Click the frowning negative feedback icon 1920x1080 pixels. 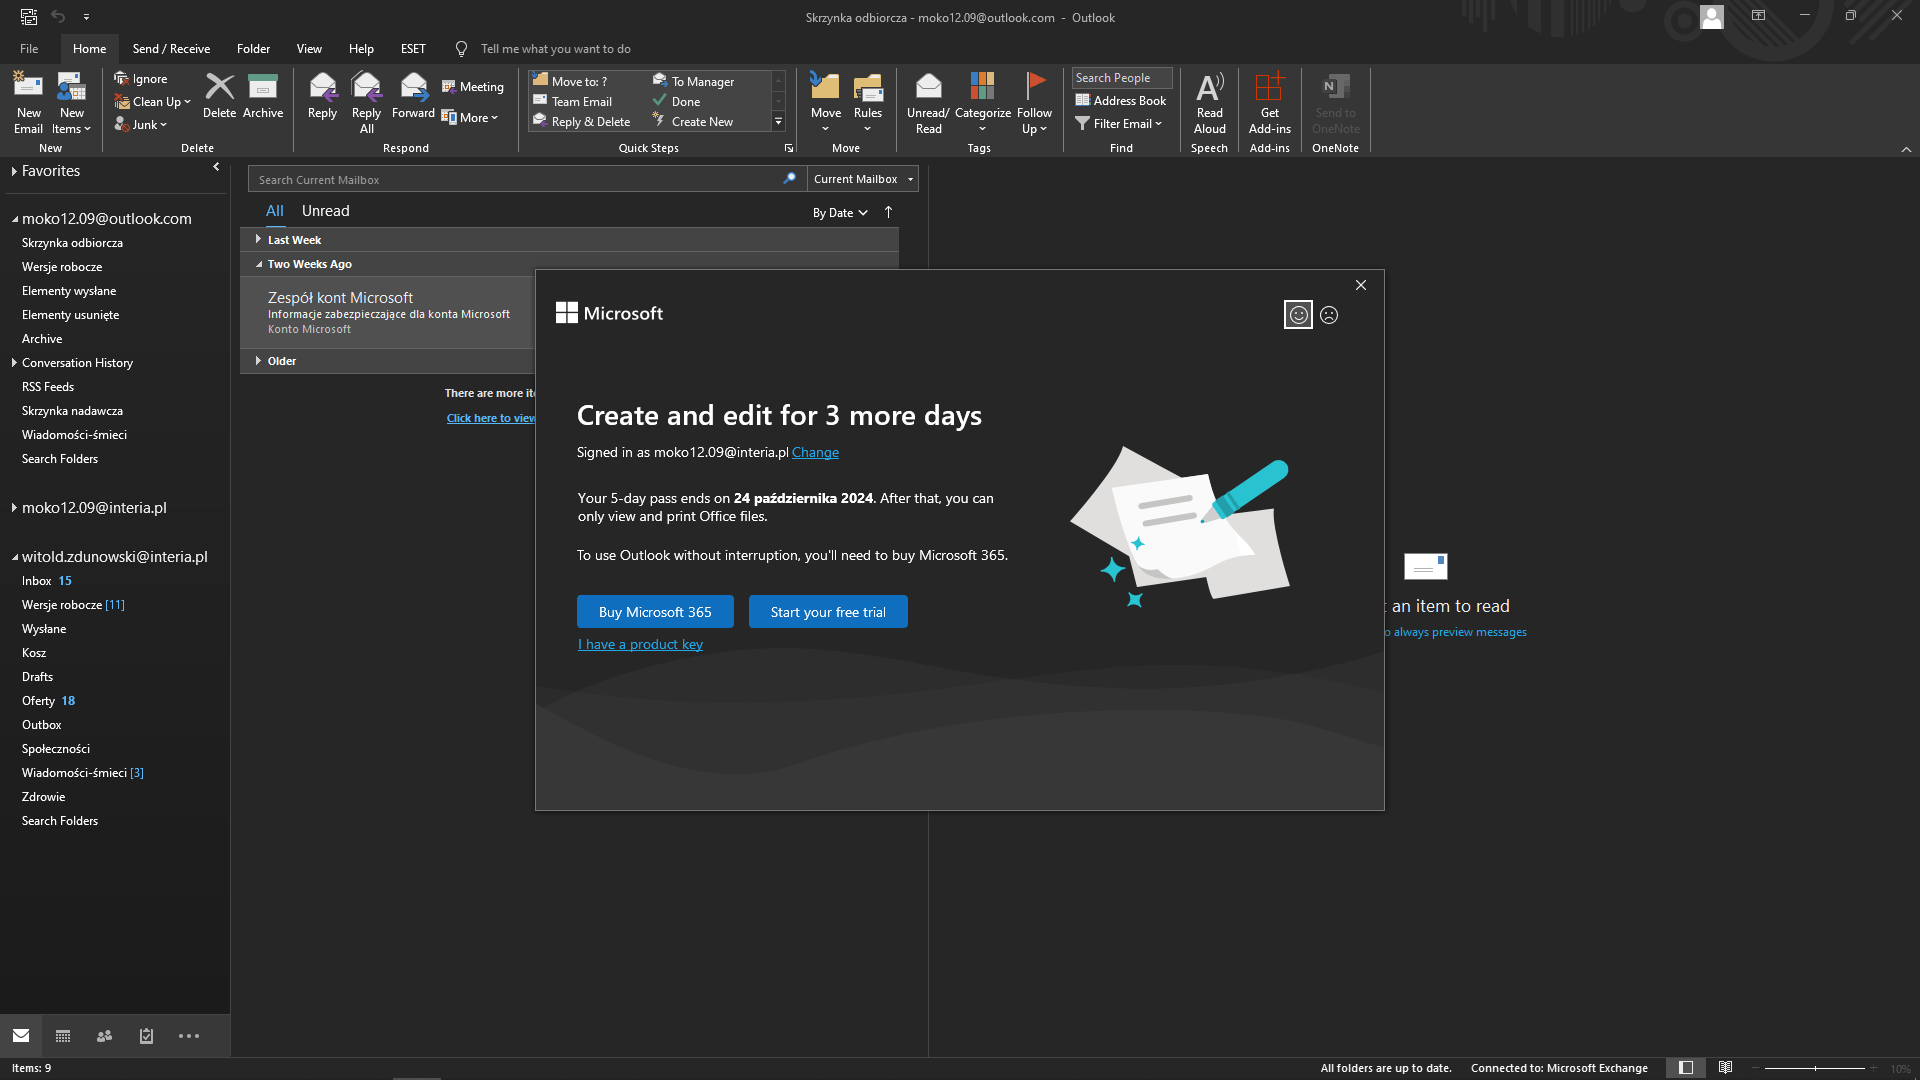(x=1329, y=315)
